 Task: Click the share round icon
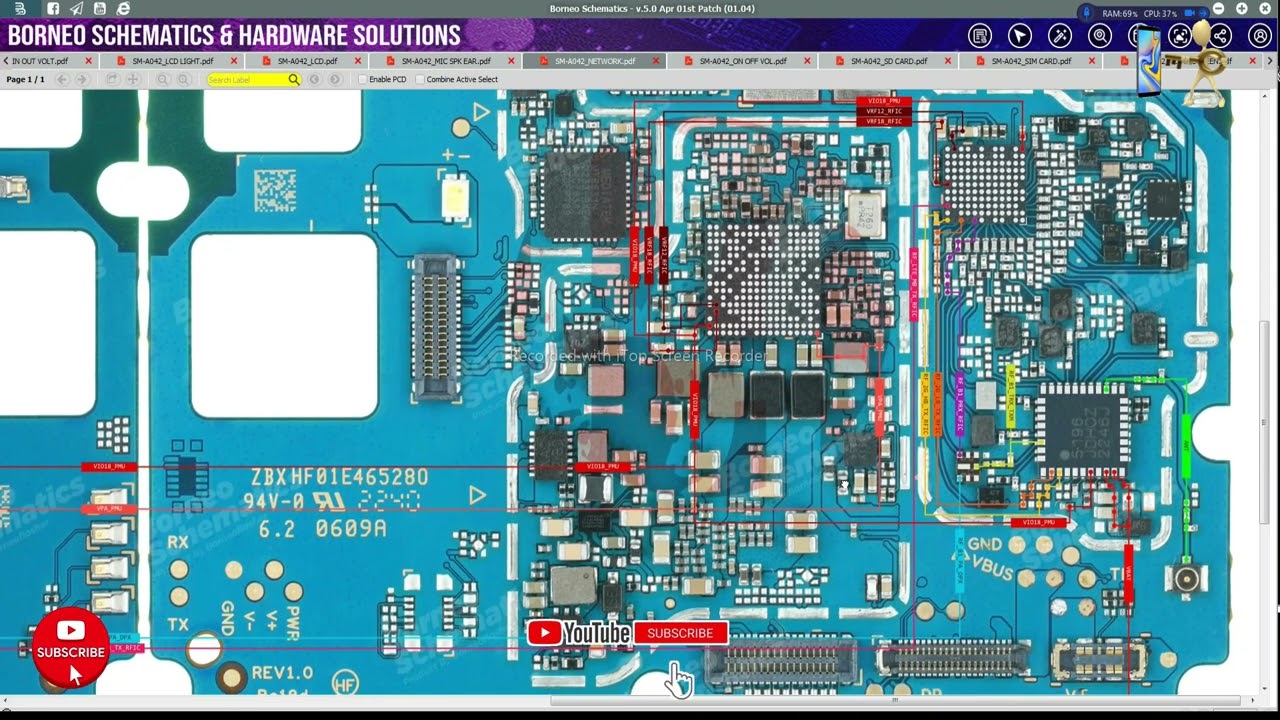[1220, 36]
